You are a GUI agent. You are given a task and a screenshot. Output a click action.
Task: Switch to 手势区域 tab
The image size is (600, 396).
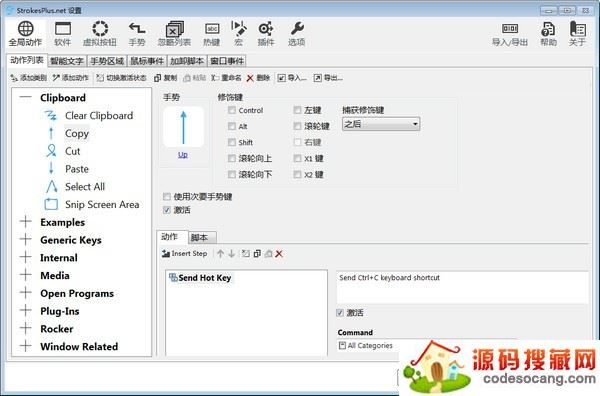(x=107, y=61)
